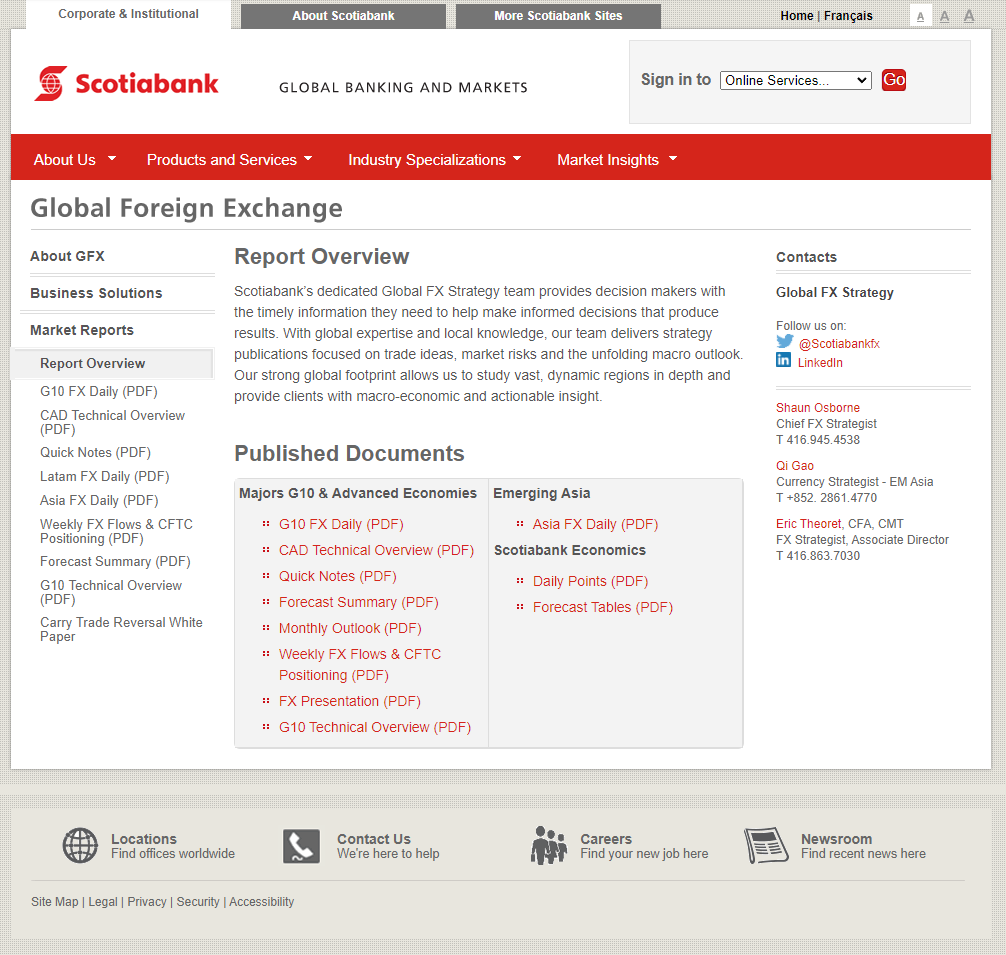Open Legal footer link
Screen dimensions: 1006x955
(x=103, y=901)
